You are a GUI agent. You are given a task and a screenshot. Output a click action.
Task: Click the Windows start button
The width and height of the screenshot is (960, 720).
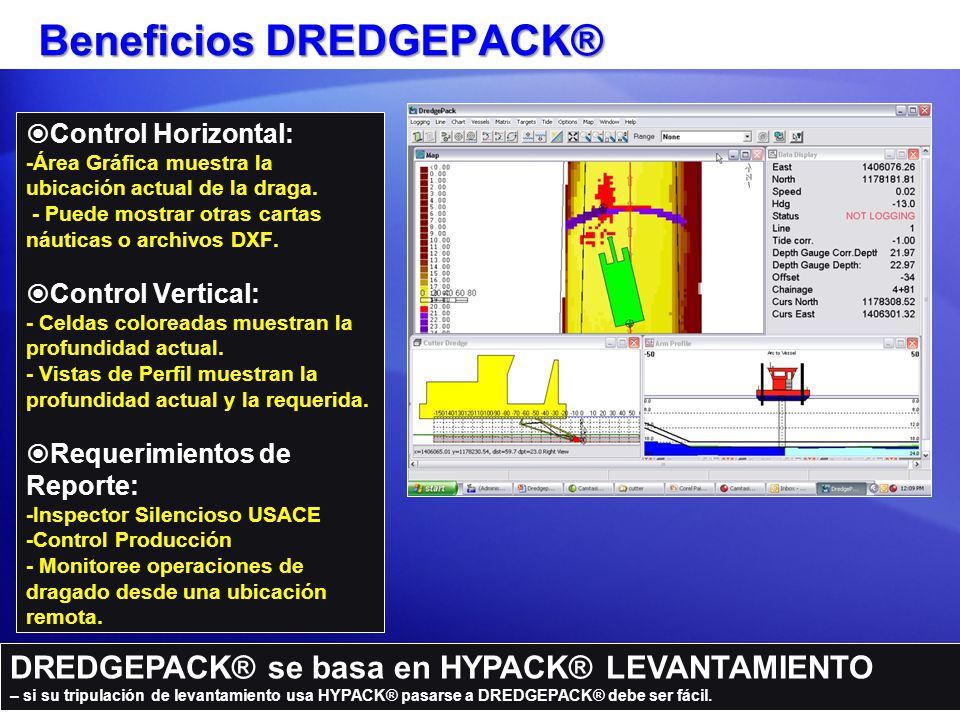[432, 488]
